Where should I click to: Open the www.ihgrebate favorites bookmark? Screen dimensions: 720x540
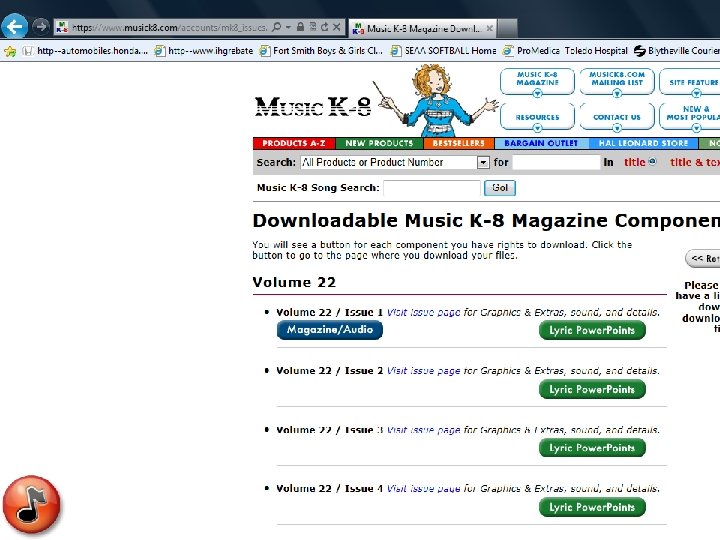click(203, 51)
